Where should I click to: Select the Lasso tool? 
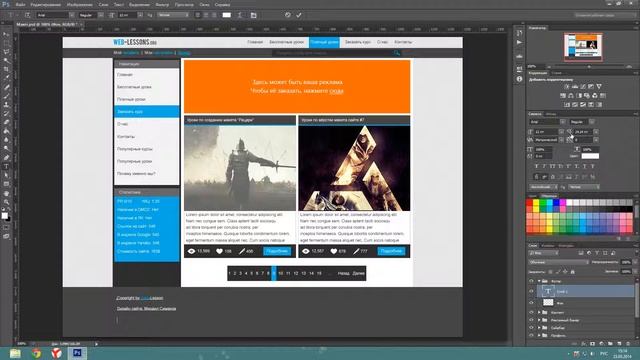click(6, 52)
